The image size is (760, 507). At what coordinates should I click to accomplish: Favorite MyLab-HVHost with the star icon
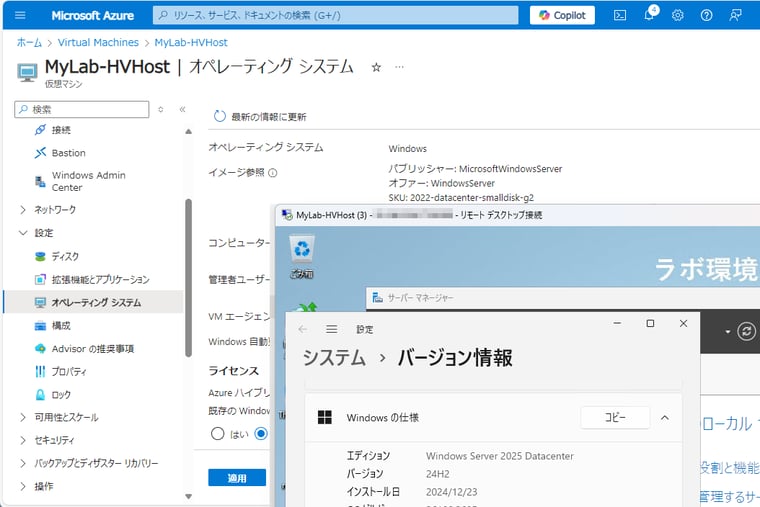click(376, 67)
